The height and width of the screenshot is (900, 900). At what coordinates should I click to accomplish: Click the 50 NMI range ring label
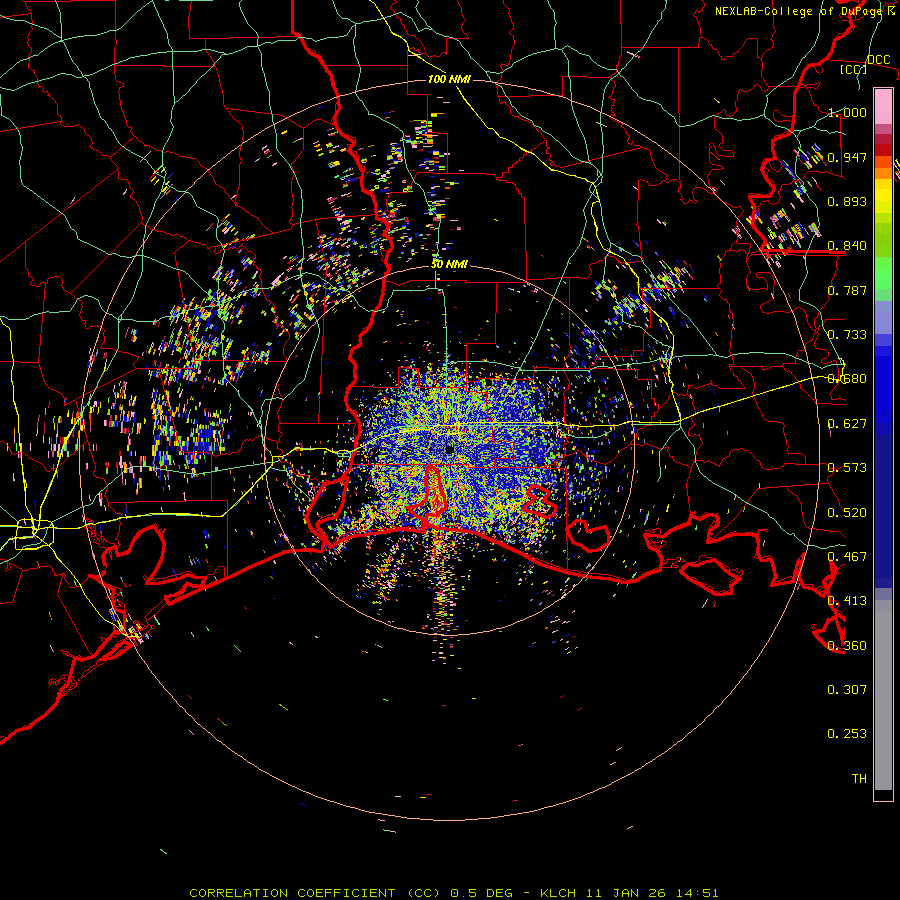(449, 264)
